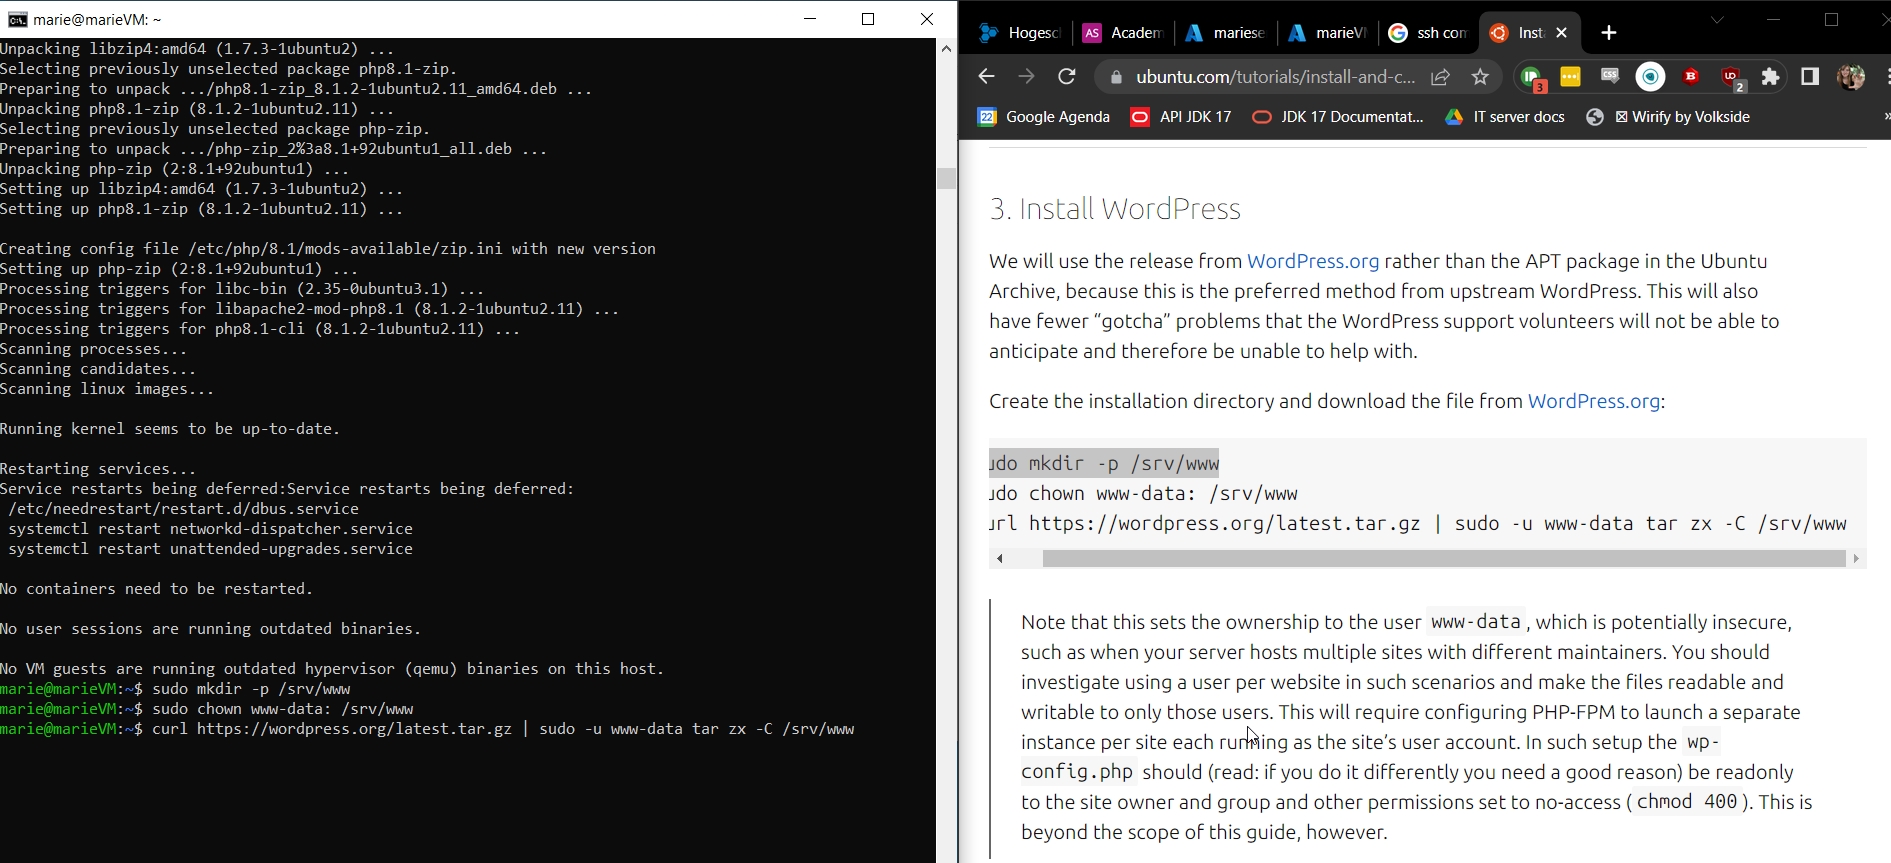Open the IT server docs bookmark
This screenshot has width=1891, height=863.
1505,117
